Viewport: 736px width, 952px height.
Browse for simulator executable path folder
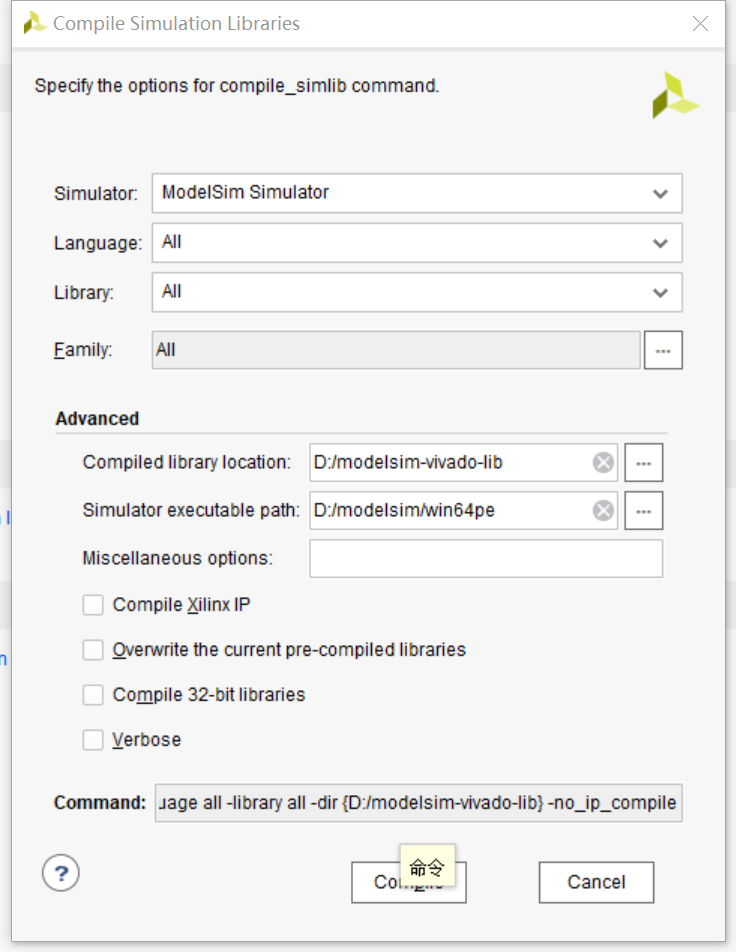click(644, 511)
